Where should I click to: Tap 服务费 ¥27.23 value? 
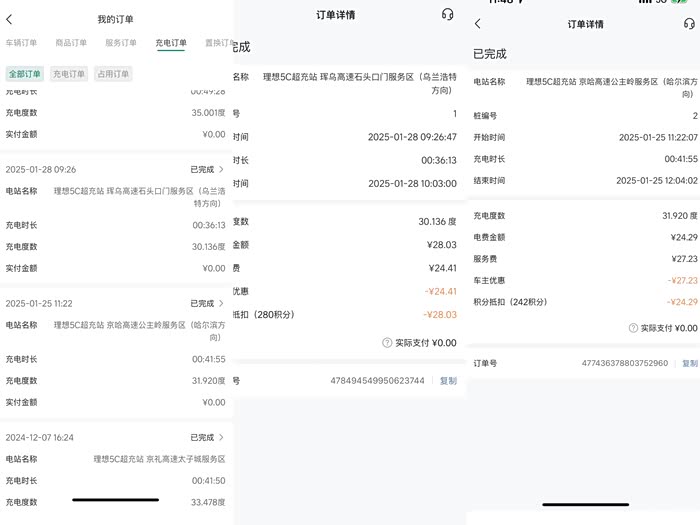(x=684, y=259)
